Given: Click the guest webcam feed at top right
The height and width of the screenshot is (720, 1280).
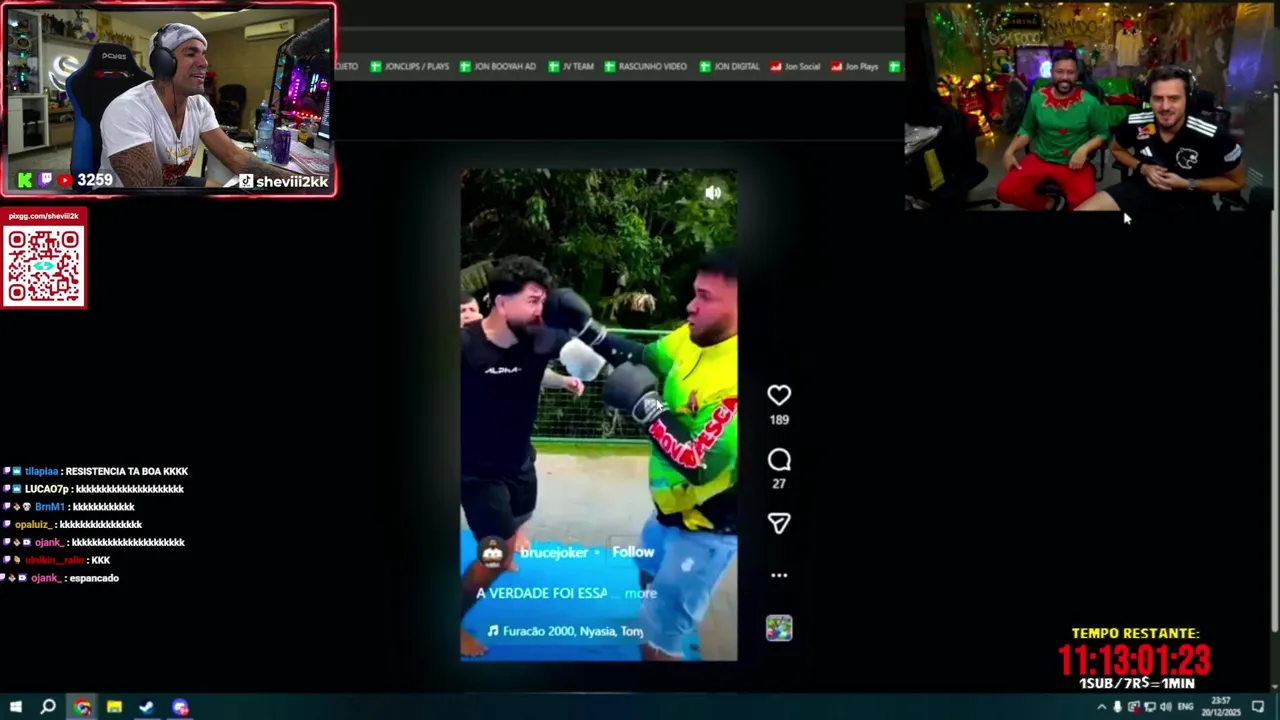Looking at the screenshot, I should (1091, 107).
